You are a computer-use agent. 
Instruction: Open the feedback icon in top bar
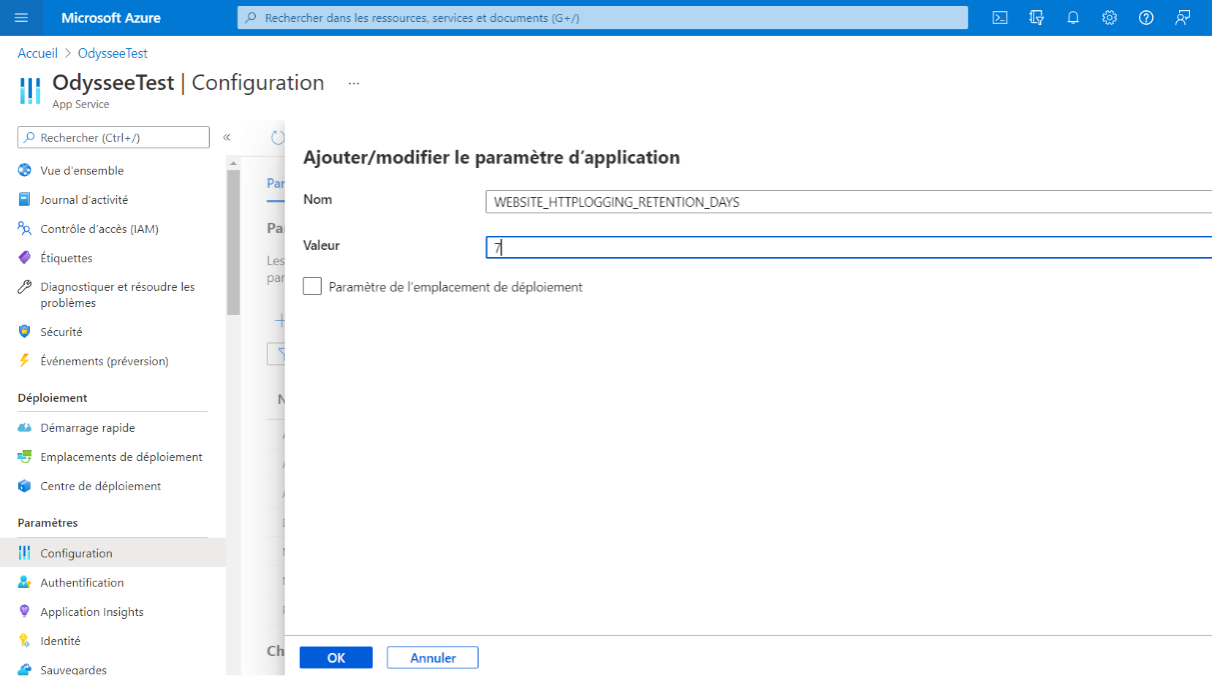(x=1183, y=18)
